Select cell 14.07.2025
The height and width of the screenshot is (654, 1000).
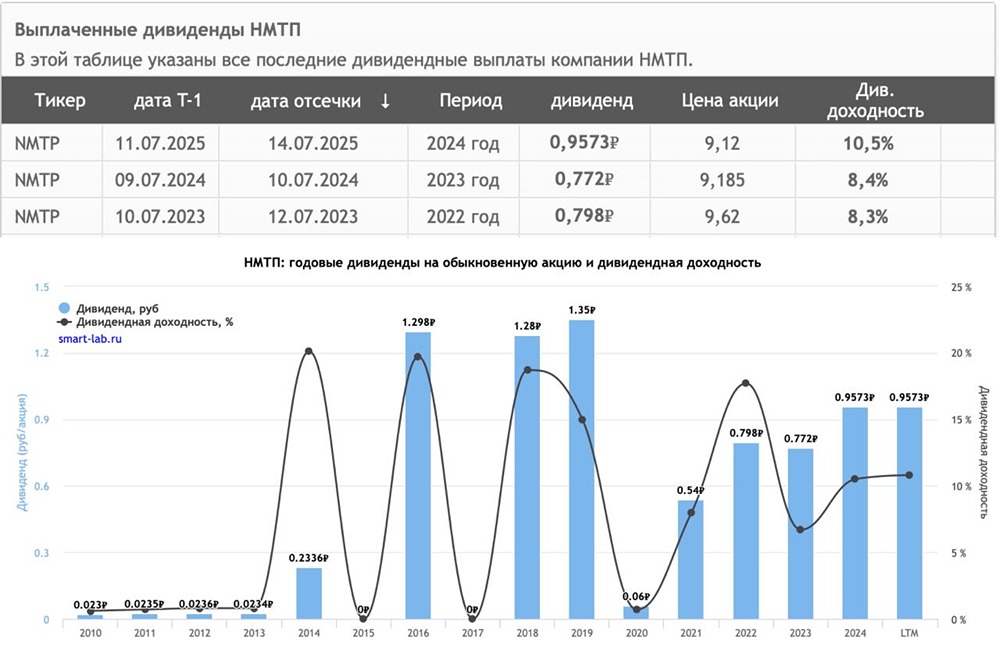click(313, 143)
